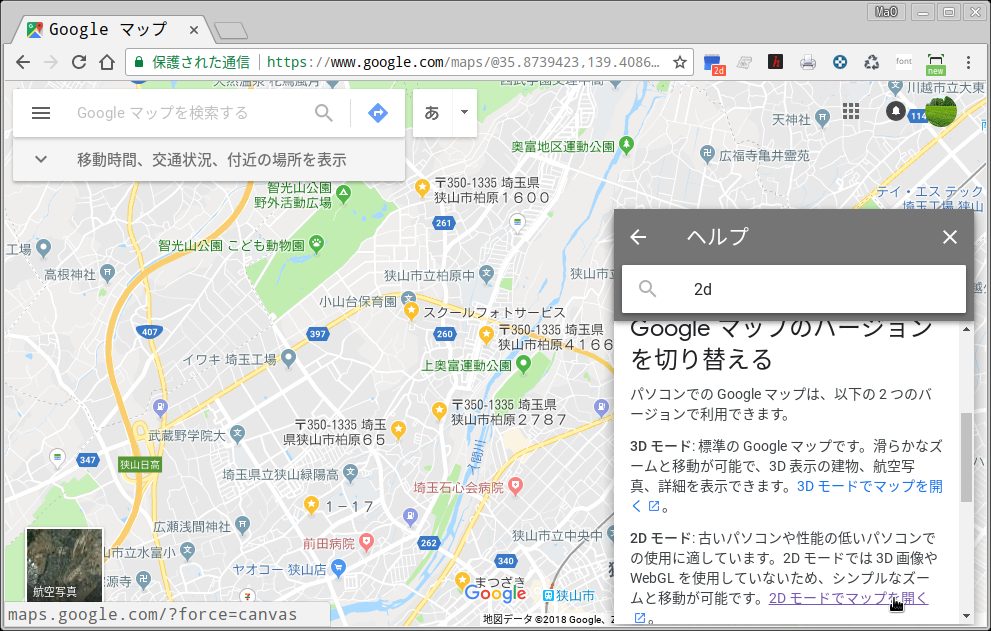Click the font extension icon
The width and height of the screenshot is (991, 631).
tap(904, 61)
